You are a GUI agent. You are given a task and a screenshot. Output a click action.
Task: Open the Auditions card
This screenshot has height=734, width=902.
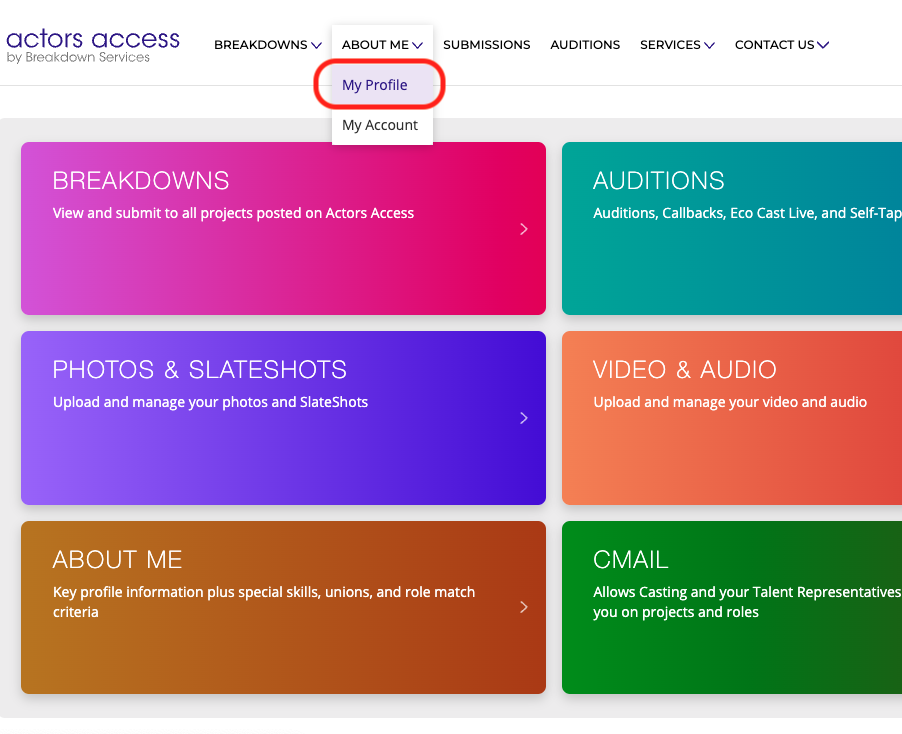(x=732, y=228)
